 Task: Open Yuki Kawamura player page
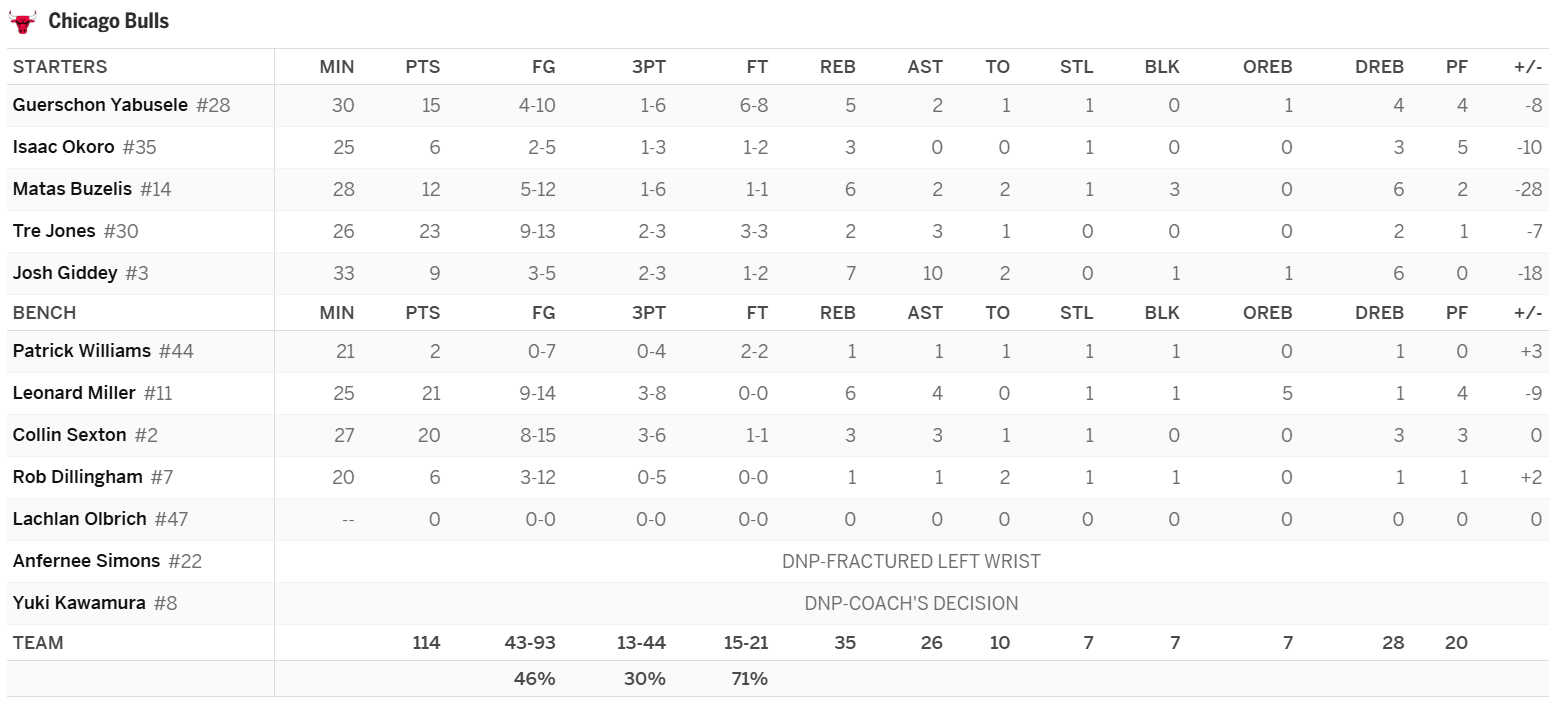[79, 603]
